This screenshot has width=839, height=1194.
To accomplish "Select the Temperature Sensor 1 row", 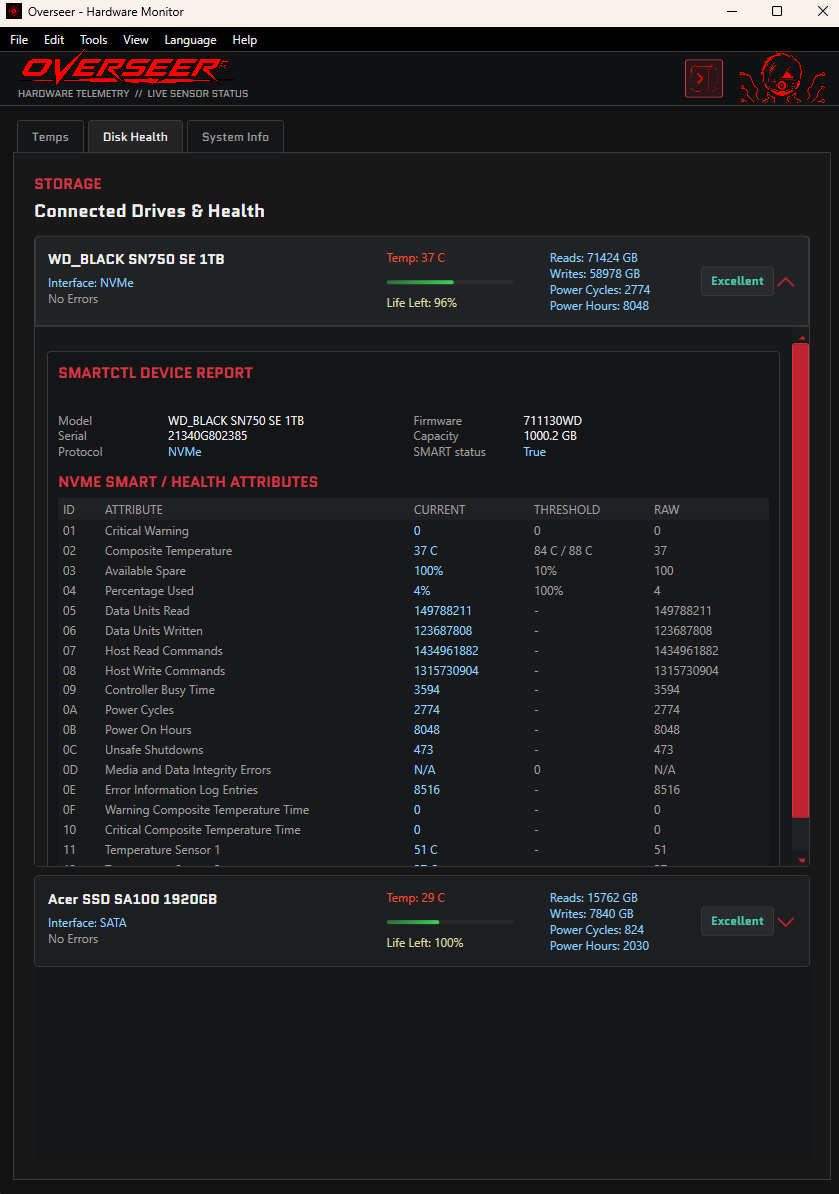I will click(x=413, y=849).
